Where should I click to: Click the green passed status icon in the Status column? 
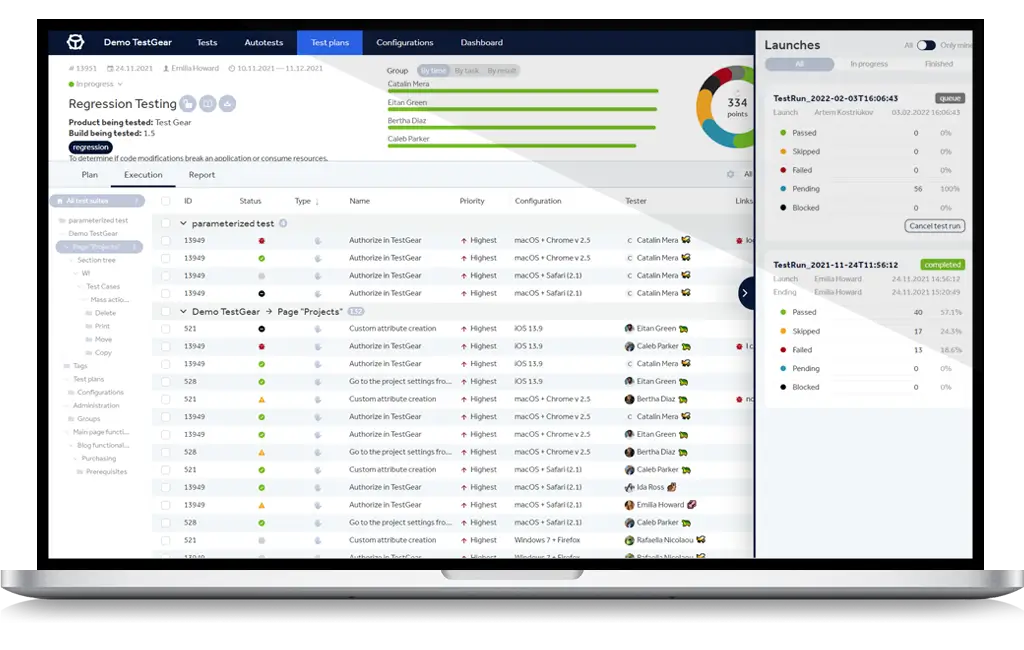(x=261, y=258)
